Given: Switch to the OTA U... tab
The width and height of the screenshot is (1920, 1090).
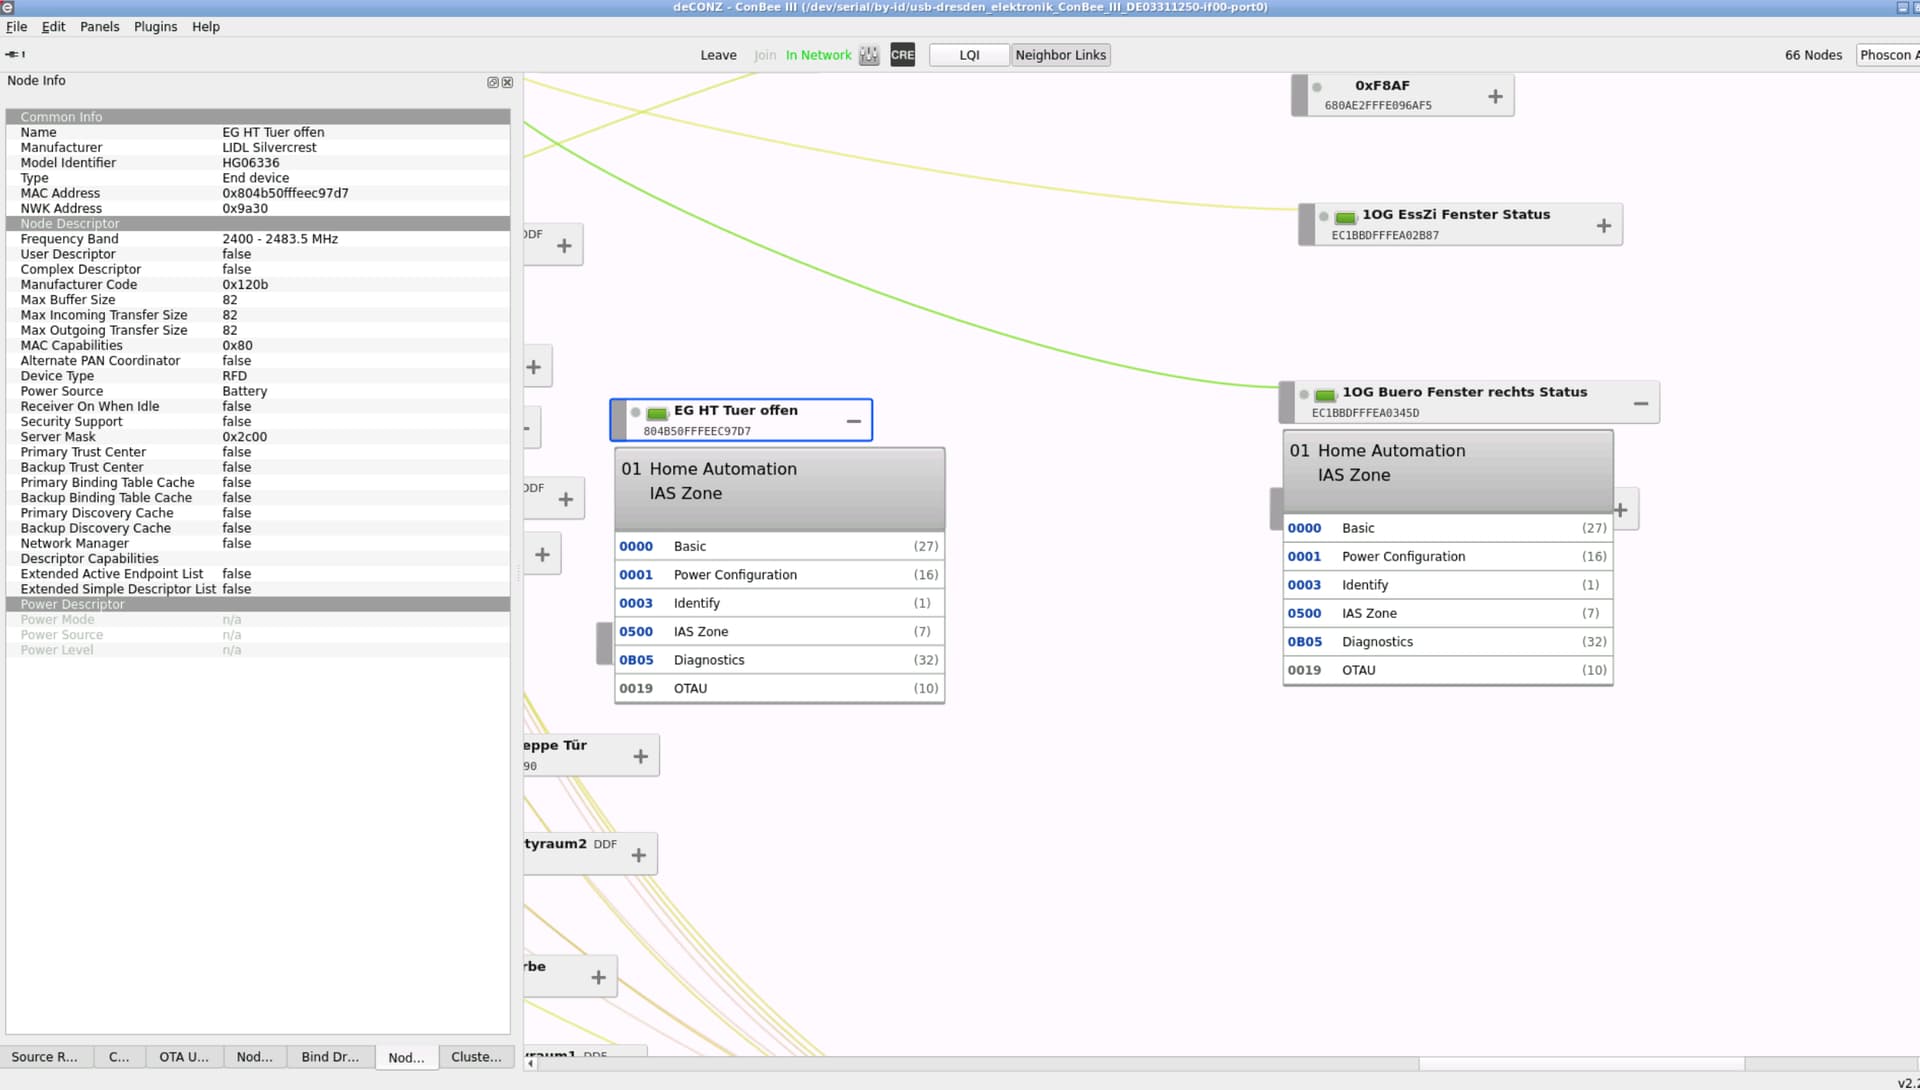Looking at the screenshot, I should click(184, 1057).
